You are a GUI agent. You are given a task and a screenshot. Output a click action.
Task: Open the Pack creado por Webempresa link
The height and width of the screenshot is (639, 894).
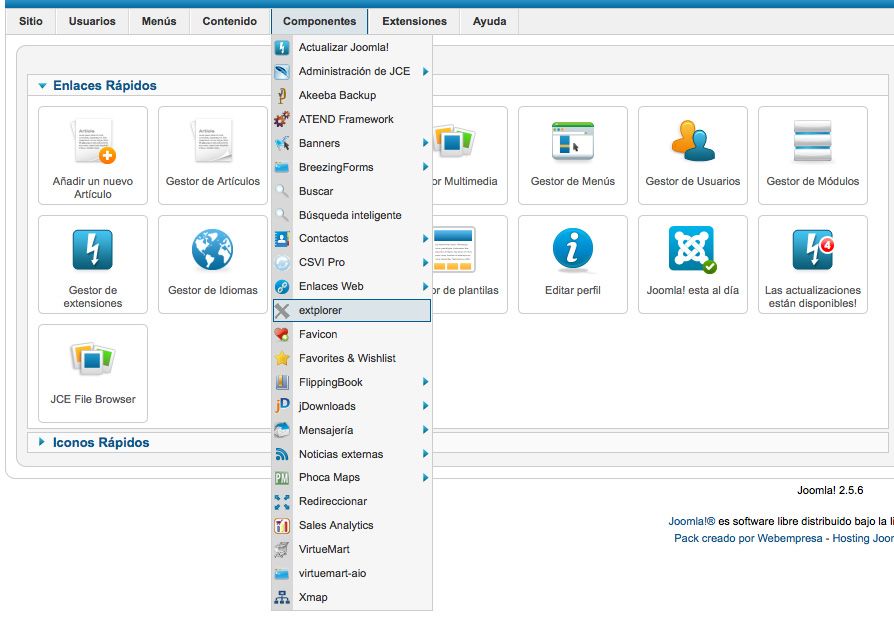(748, 538)
